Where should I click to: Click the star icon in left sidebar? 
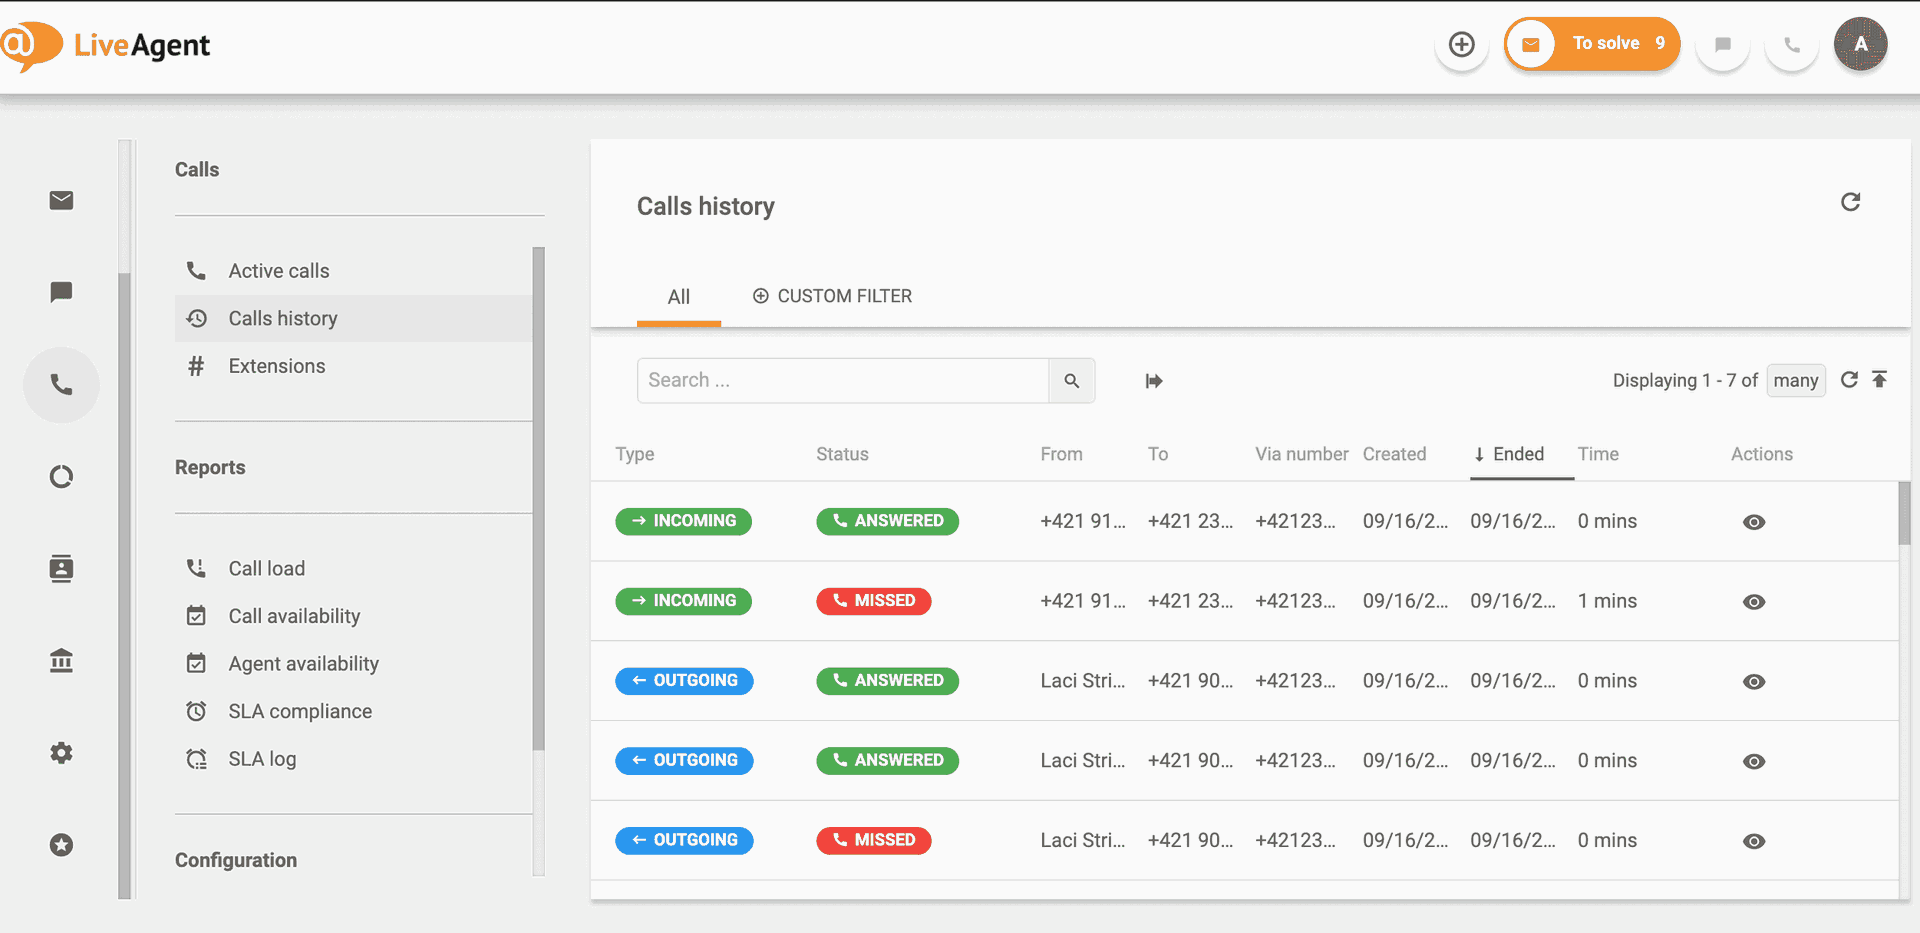coord(61,845)
